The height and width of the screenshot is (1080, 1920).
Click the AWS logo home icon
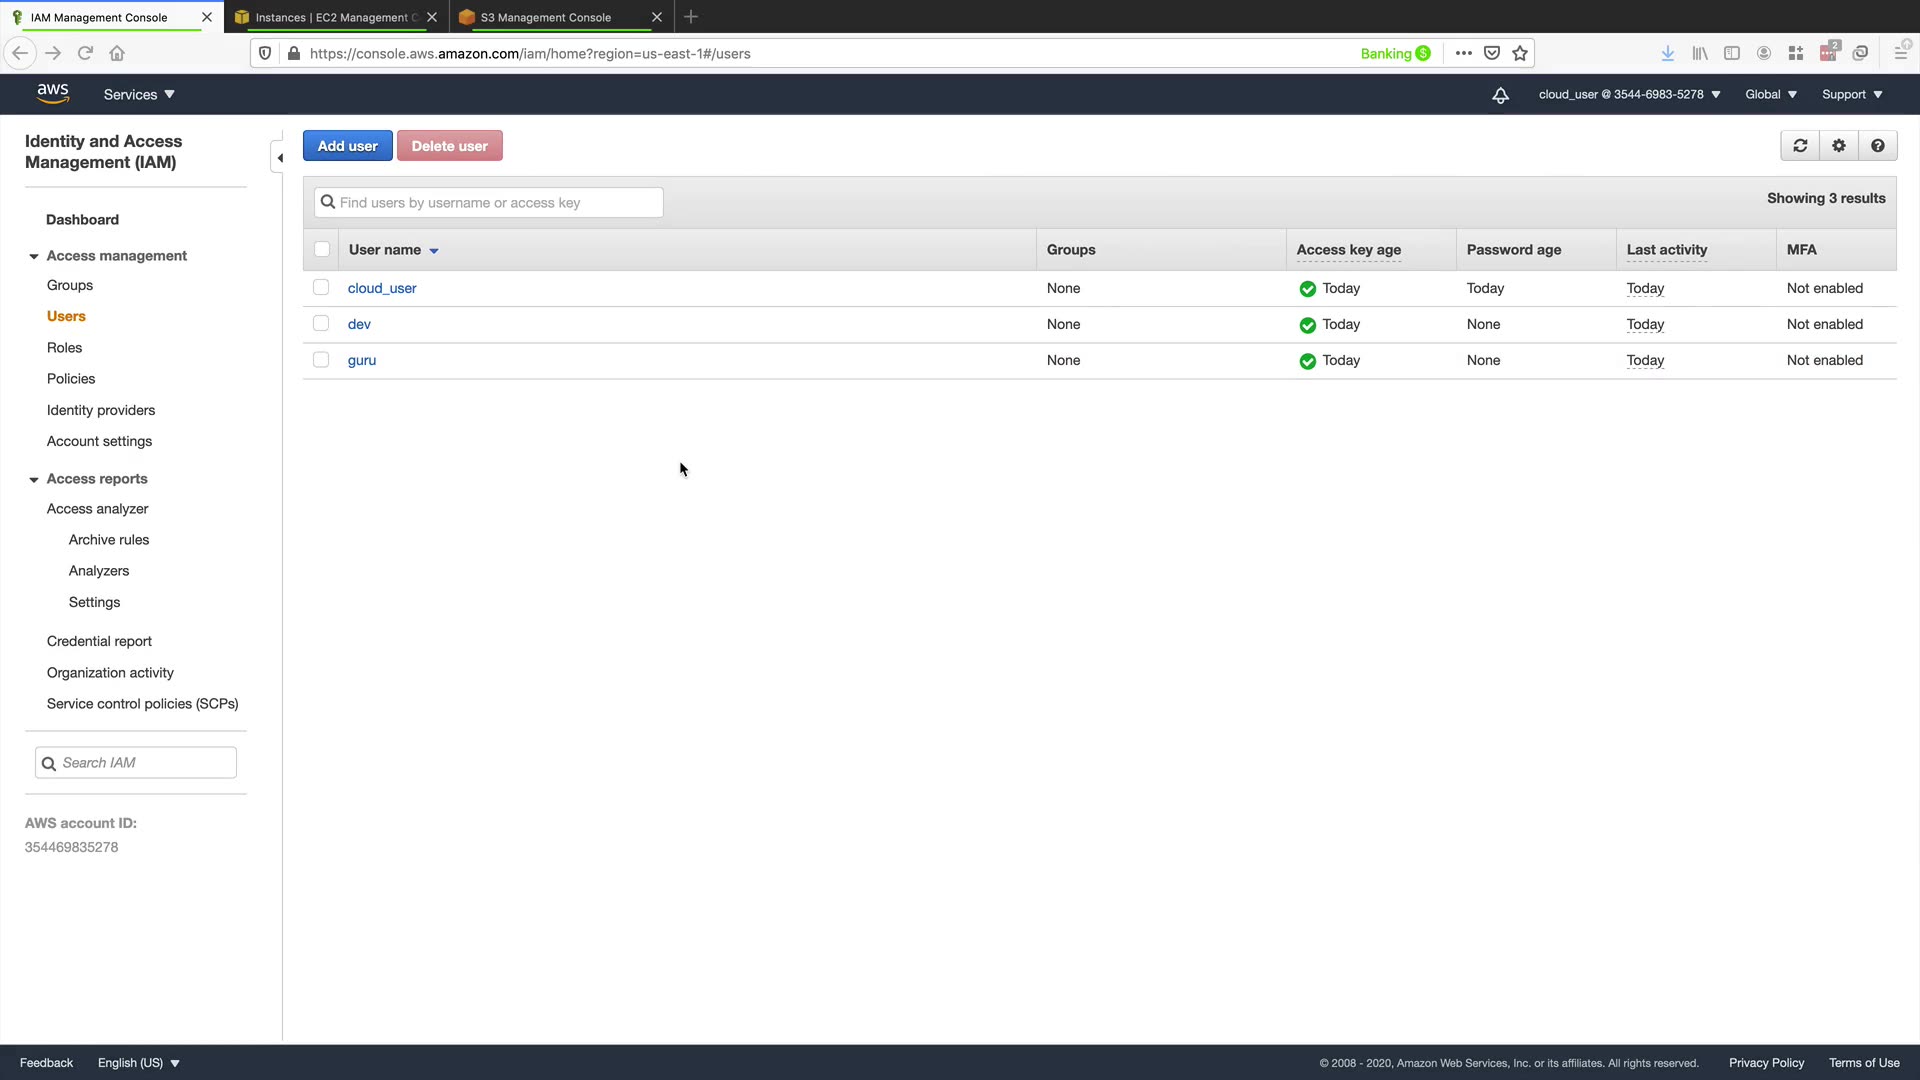pyautogui.click(x=53, y=94)
